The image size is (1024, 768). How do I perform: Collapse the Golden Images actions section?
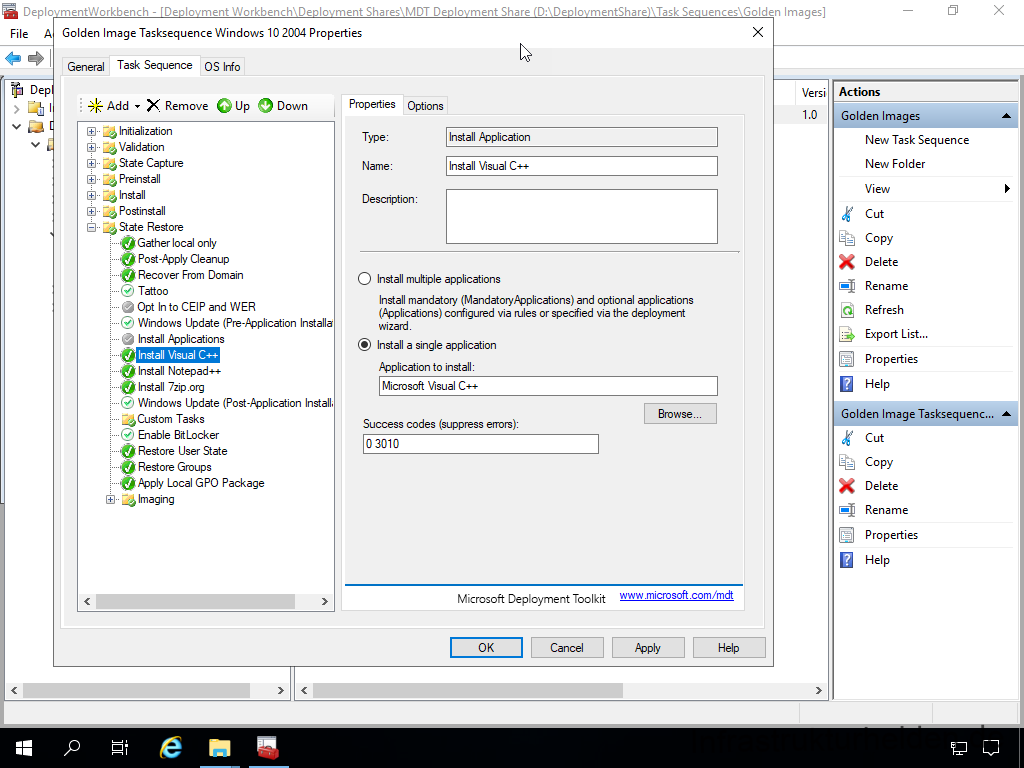[x=1006, y=116]
